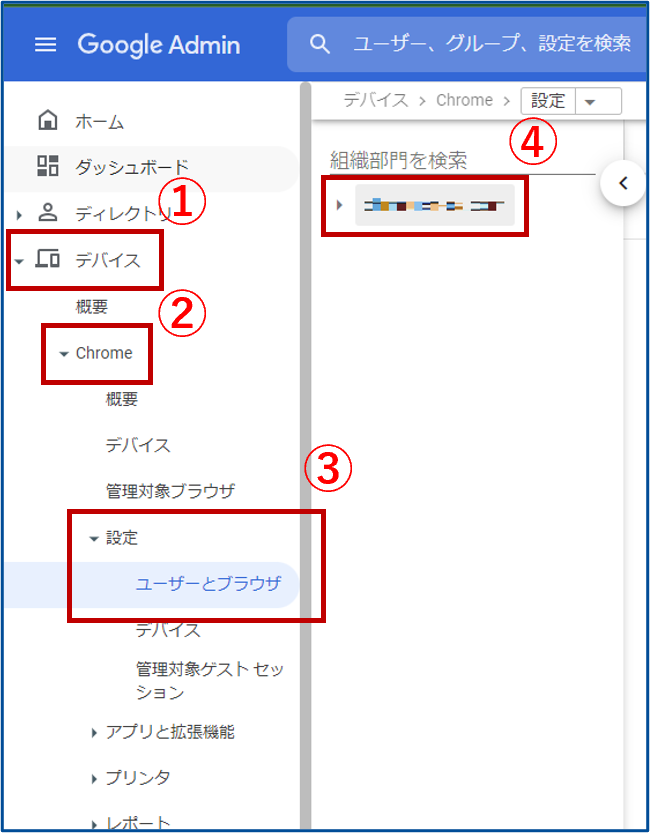Expand アプリと拡張機能 section
The image size is (650, 833).
point(164,732)
